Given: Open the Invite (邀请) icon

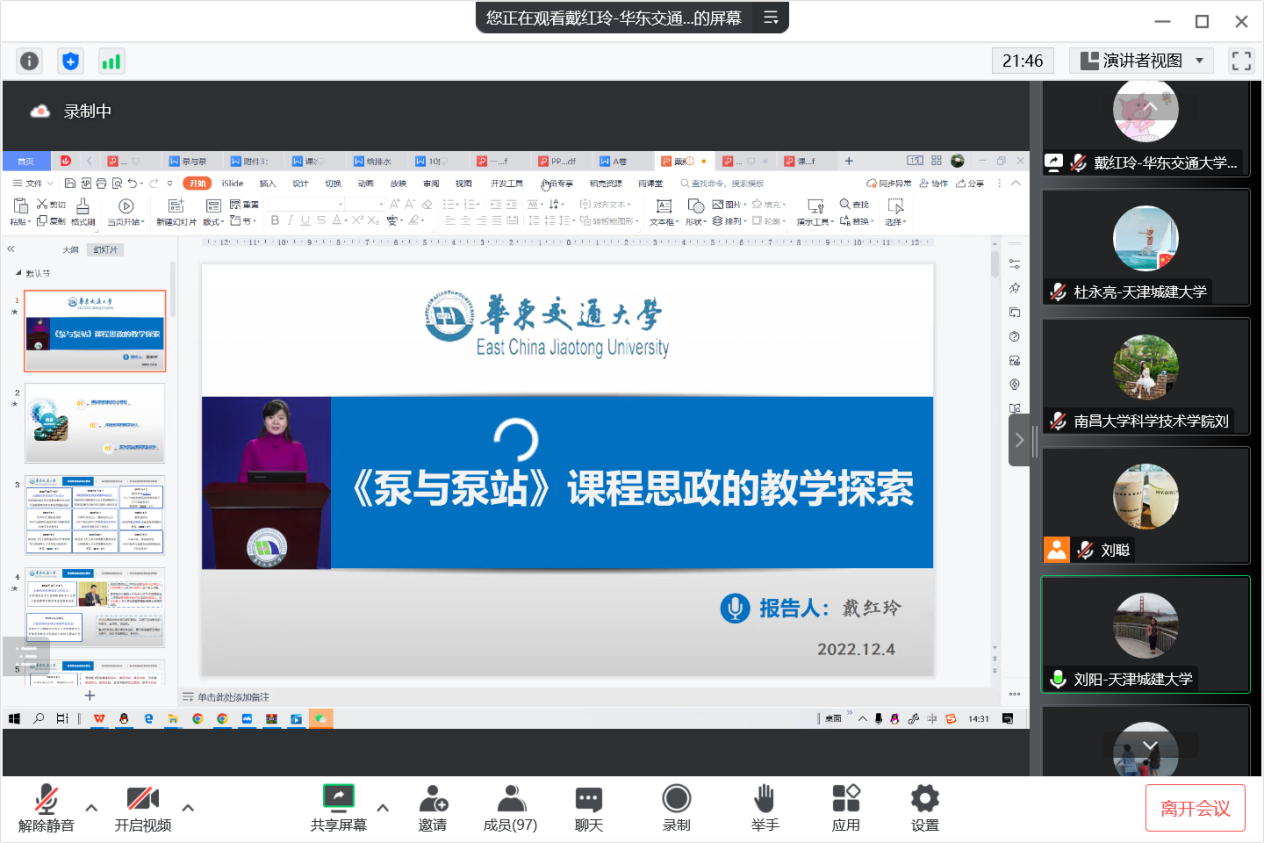Looking at the screenshot, I should (432, 807).
